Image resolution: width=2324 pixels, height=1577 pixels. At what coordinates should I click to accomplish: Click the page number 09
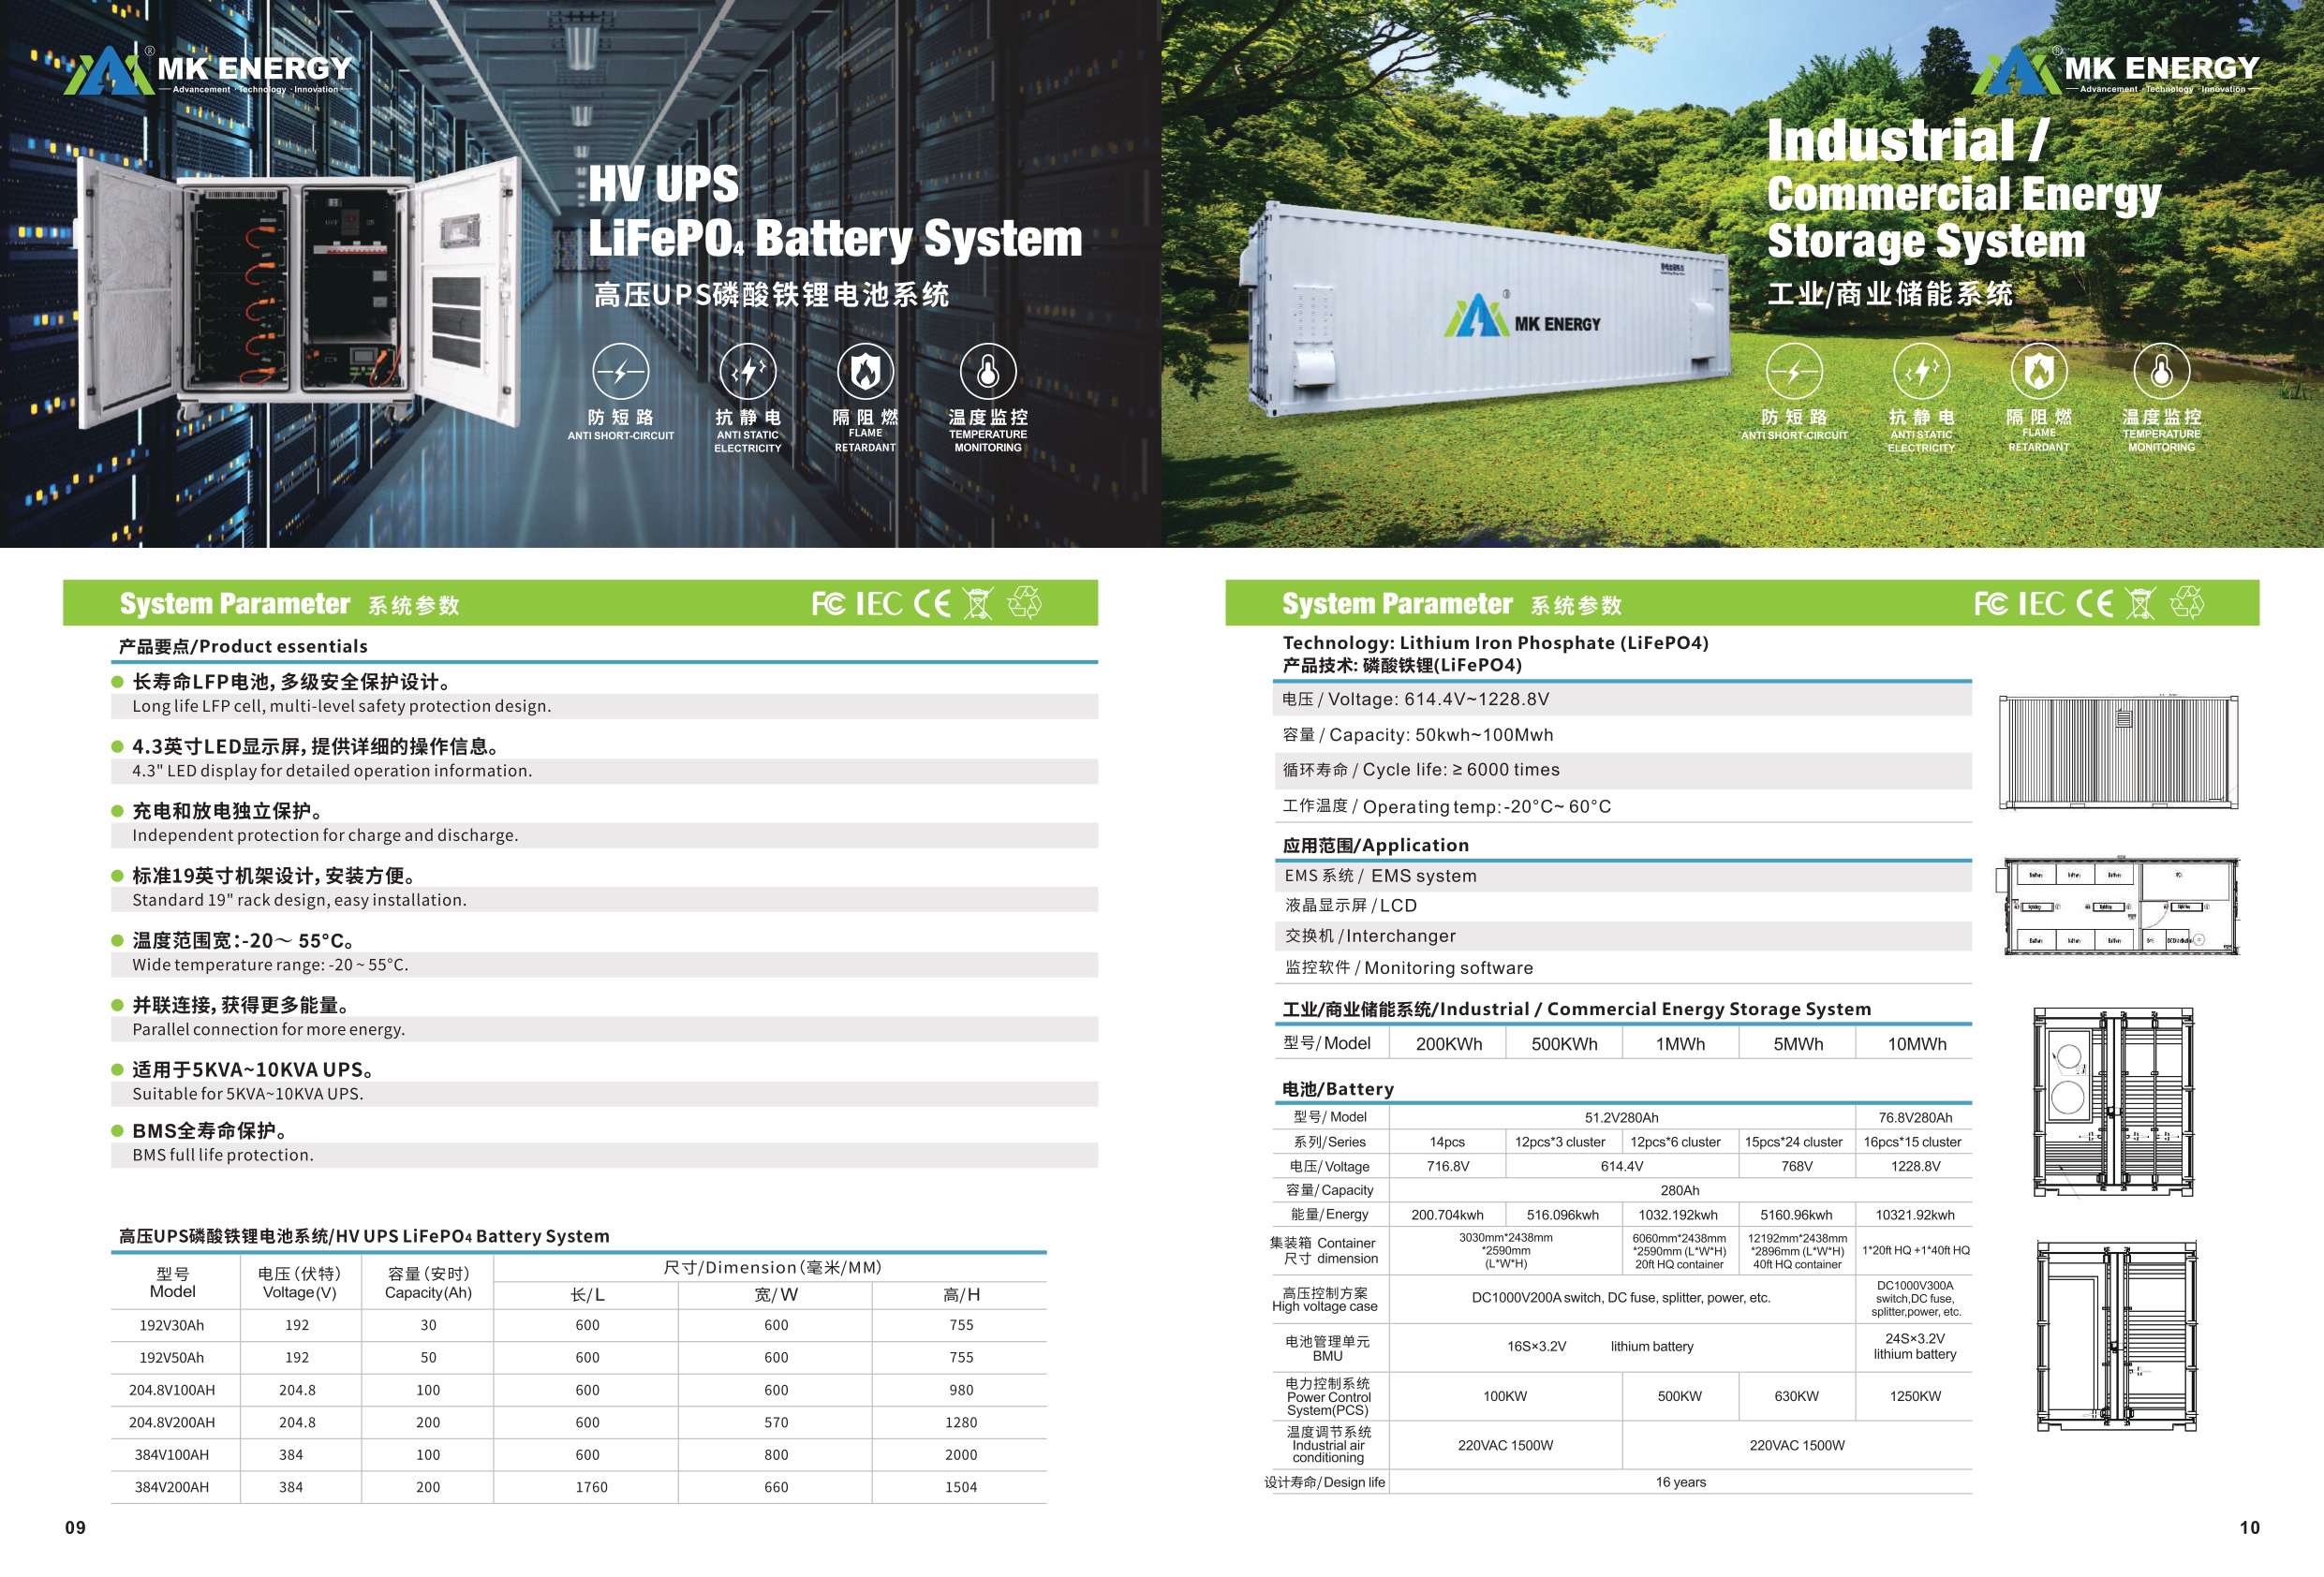(75, 1528)
